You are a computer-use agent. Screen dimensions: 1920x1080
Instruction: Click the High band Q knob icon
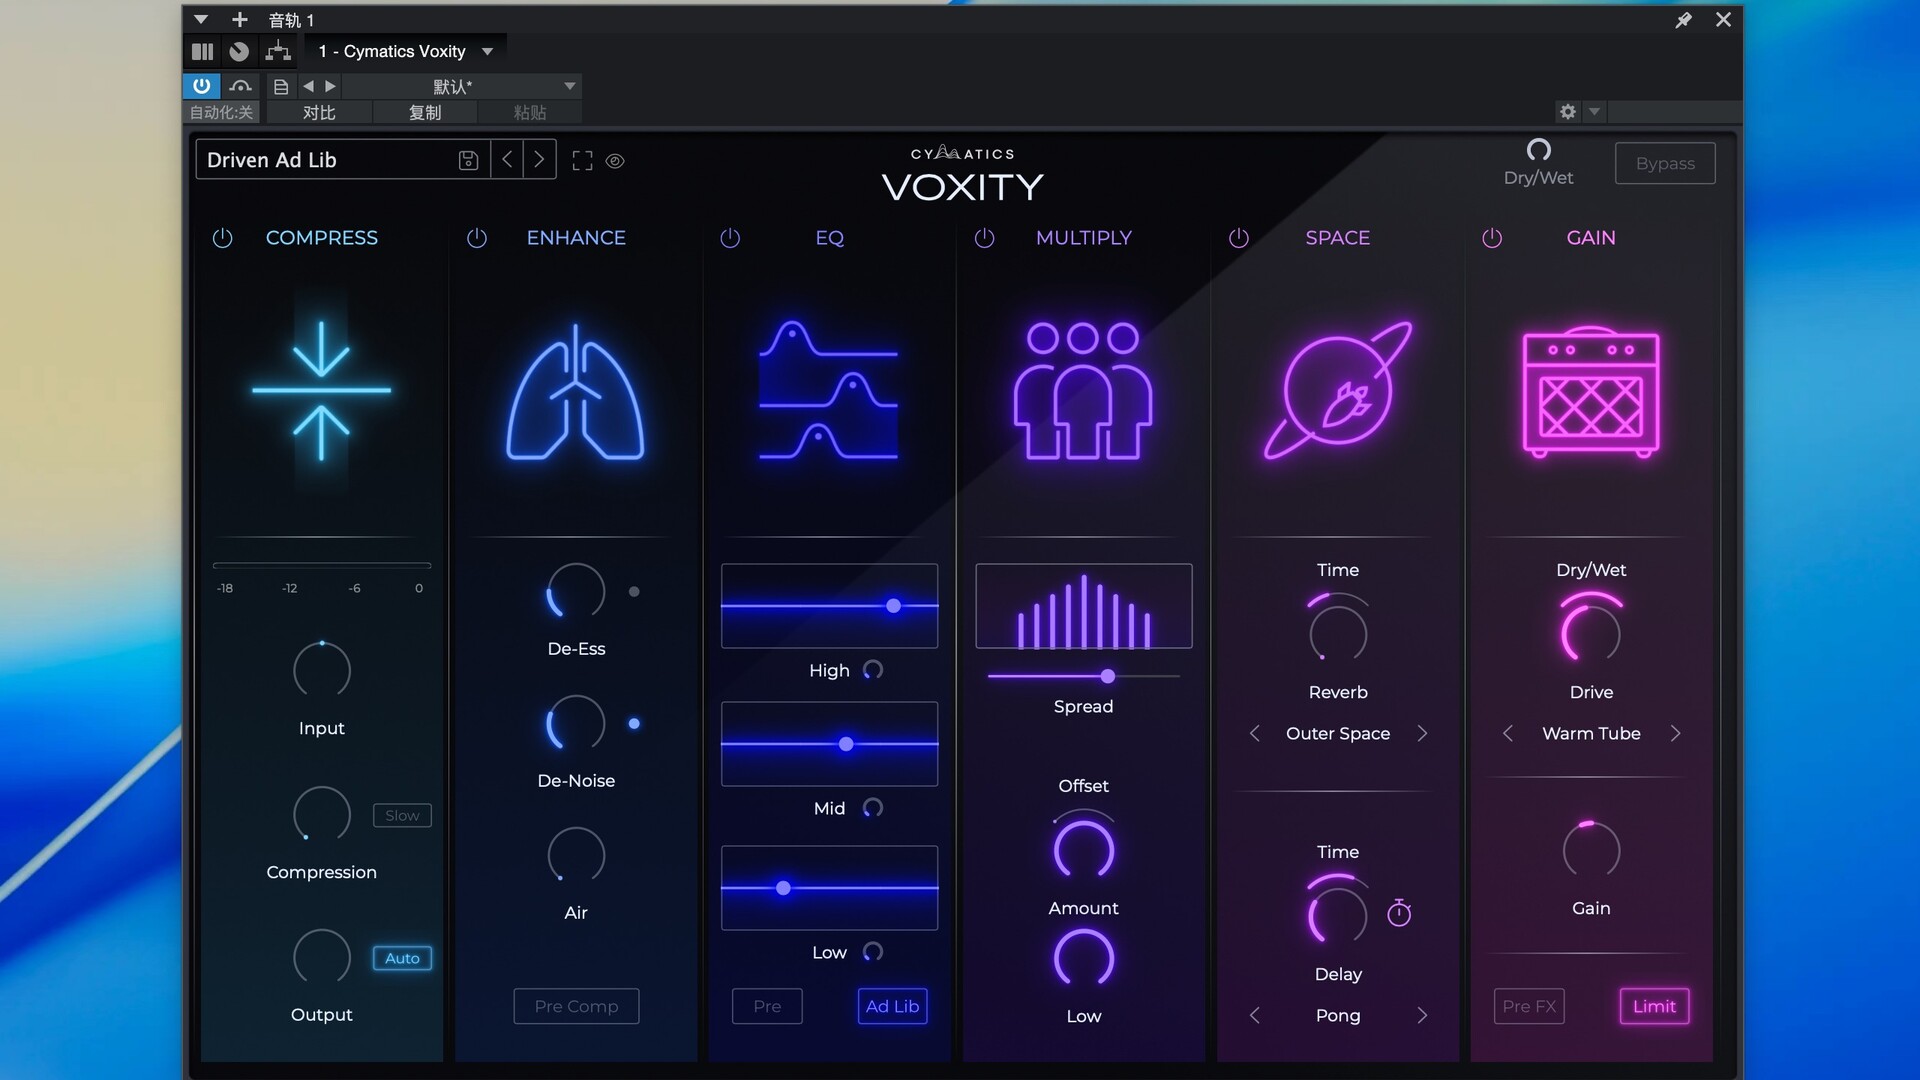coord(873,670)
